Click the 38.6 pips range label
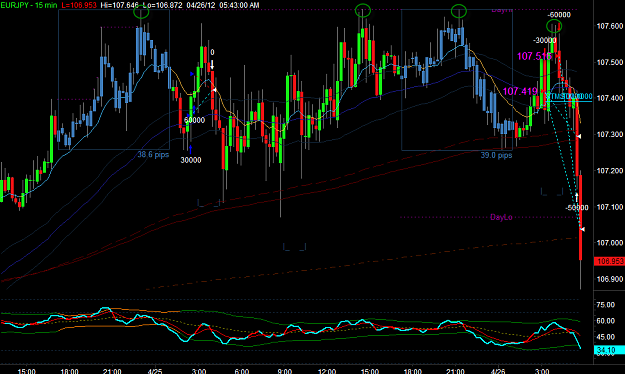The width and height of the screenshot is (625, 374). [153, 155]
